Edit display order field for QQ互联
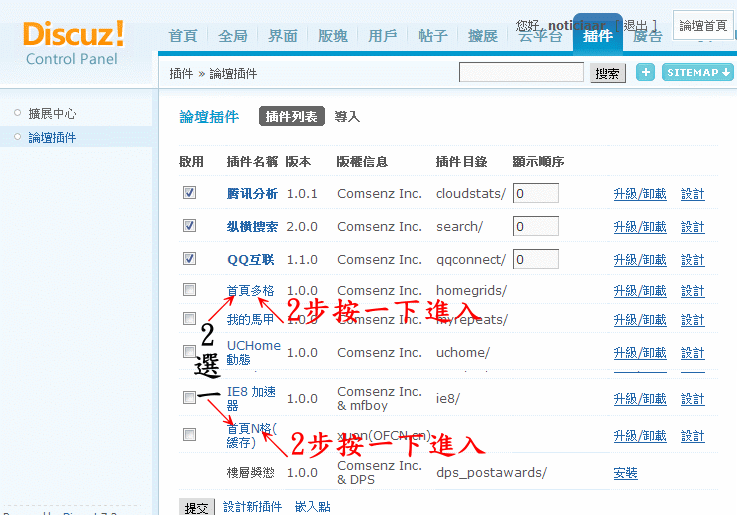Image resolution: width=737 pixels, height=515 pixels. pos(536,259)
